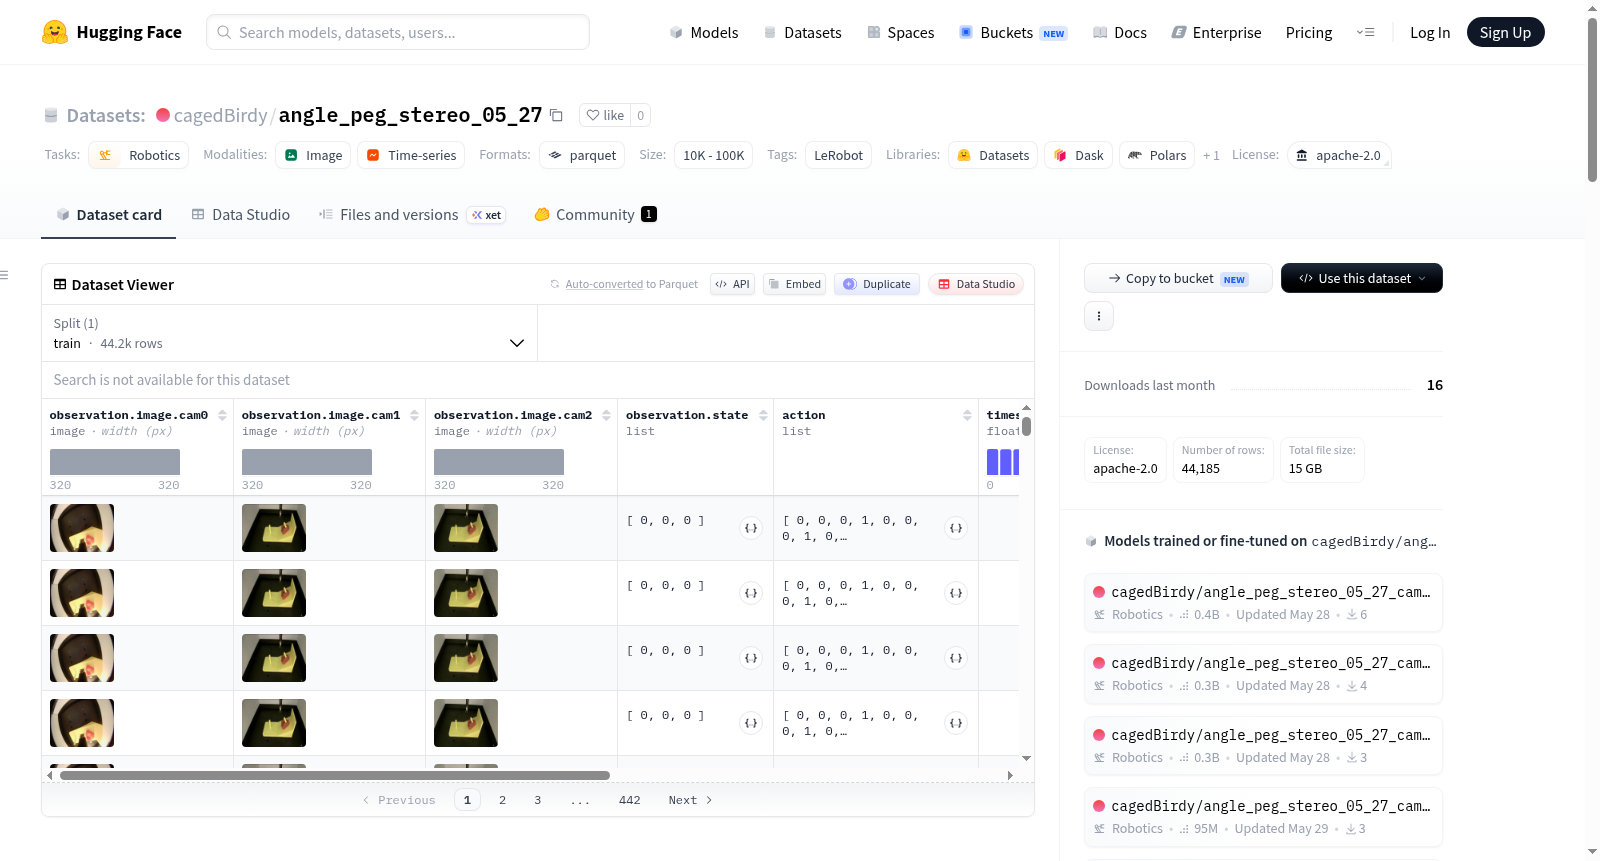Open the Use this dataset dropdown
Image resolution: width=1600 pixels, height=861 pixels.
(1362, 278)
